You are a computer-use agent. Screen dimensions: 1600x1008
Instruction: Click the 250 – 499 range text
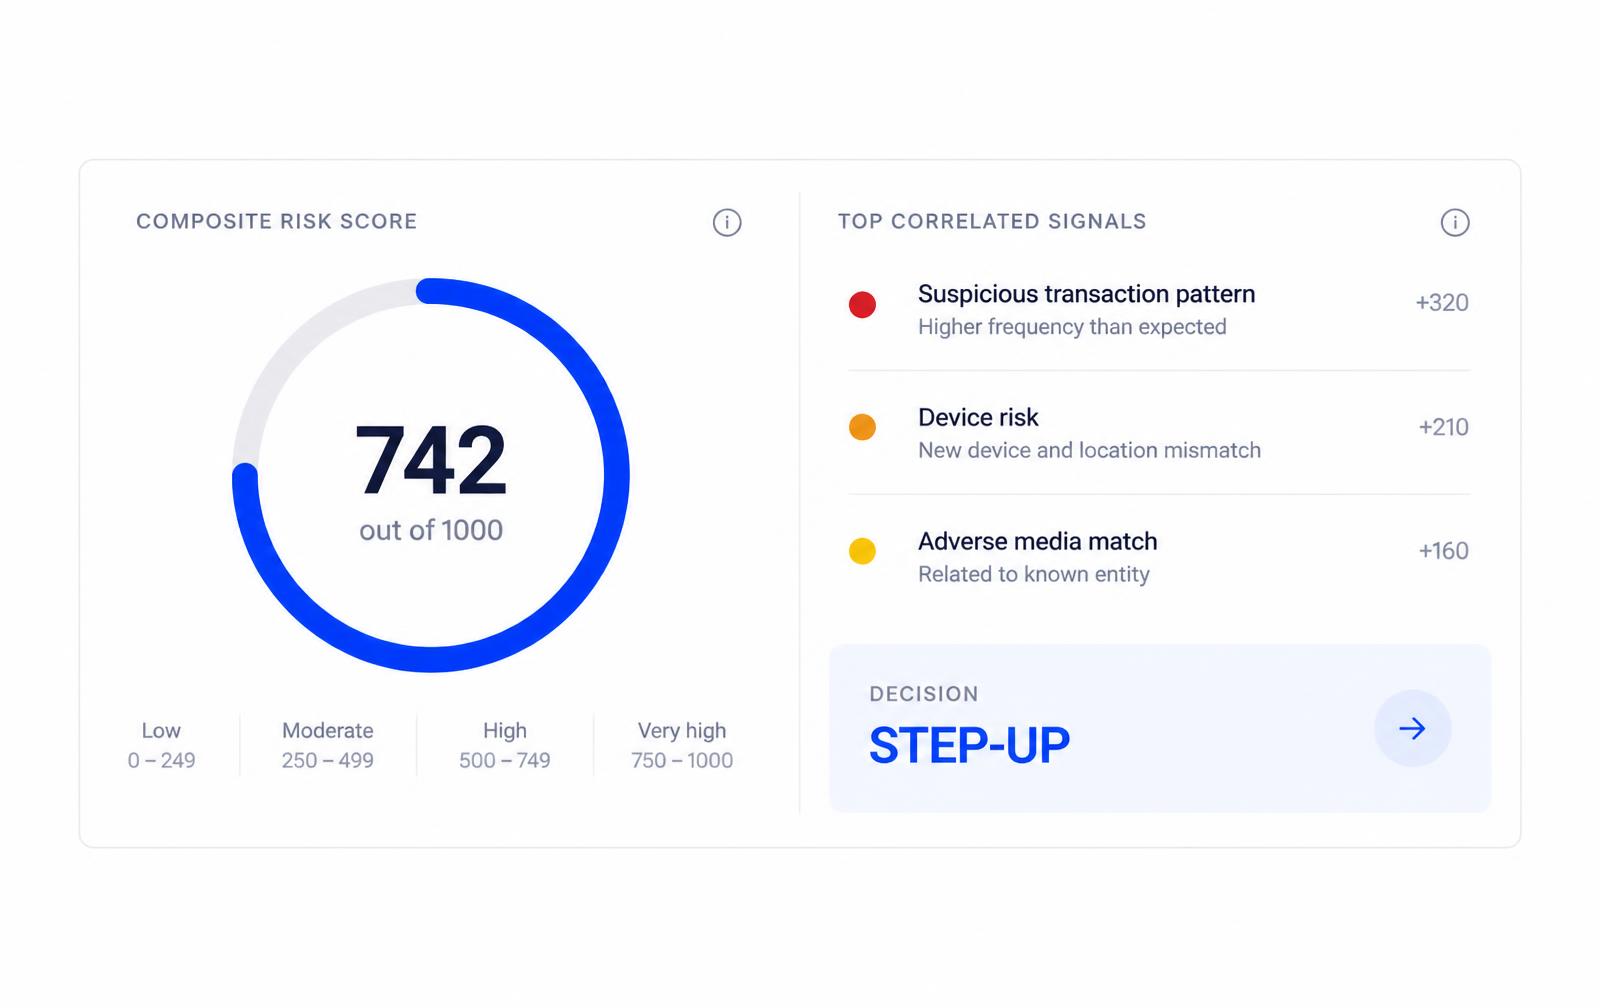tap(328, 761)
